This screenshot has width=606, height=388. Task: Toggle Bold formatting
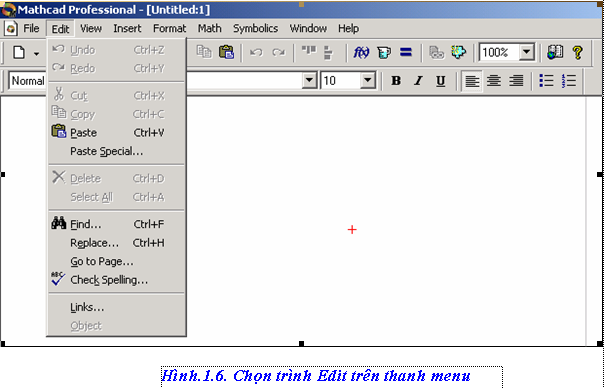pos(396,81)
